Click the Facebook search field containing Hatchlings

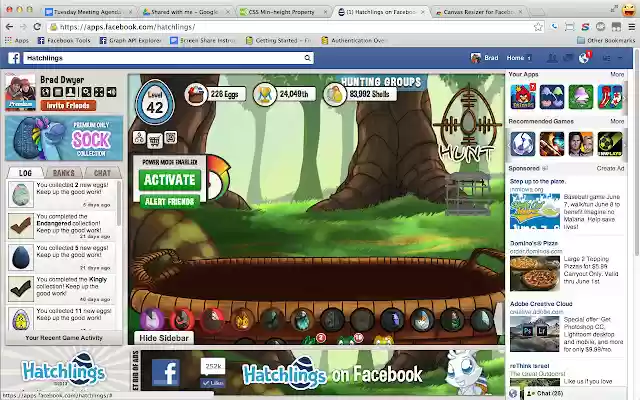coord(169,58)
